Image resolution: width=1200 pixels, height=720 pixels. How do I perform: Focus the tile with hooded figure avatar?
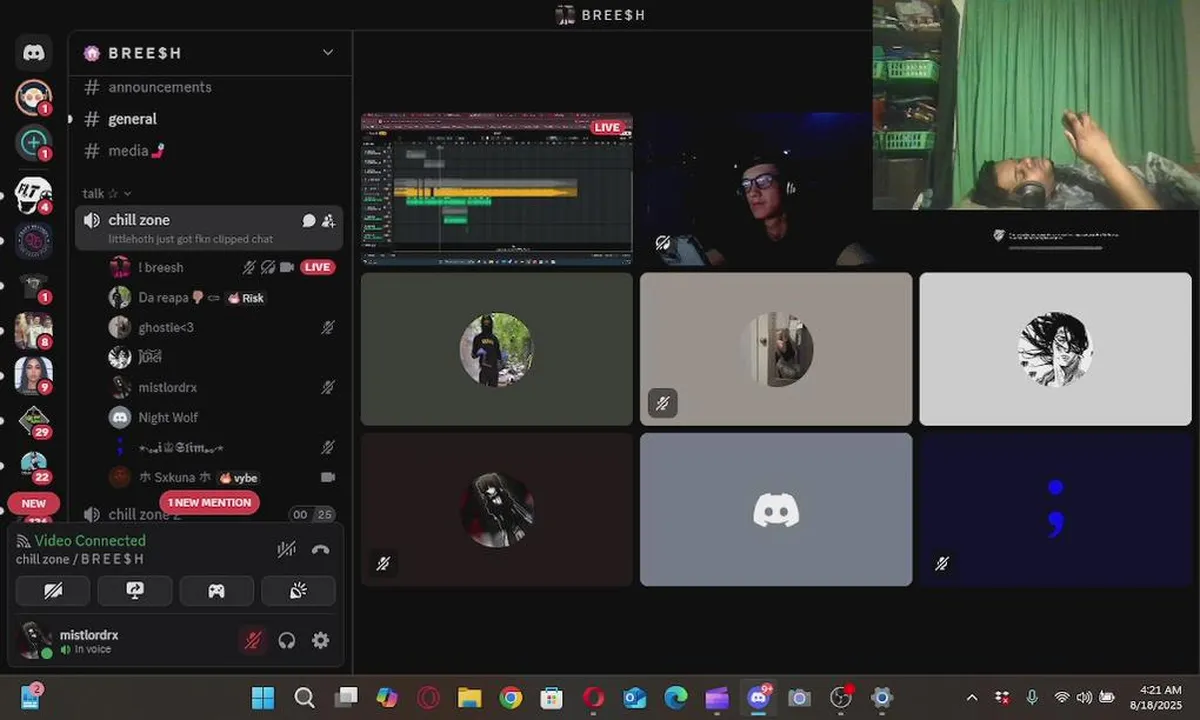(497, 349)
